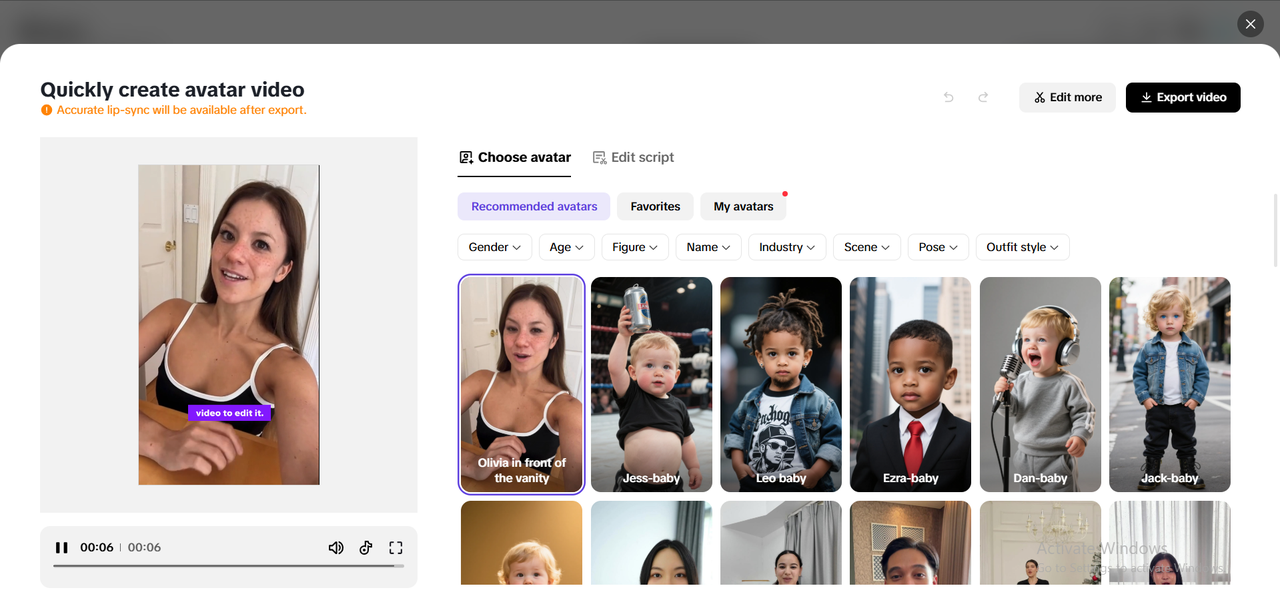
Task: Select the Recommended avatars filter
Action: pyautogui.click(x=533, y=206)
